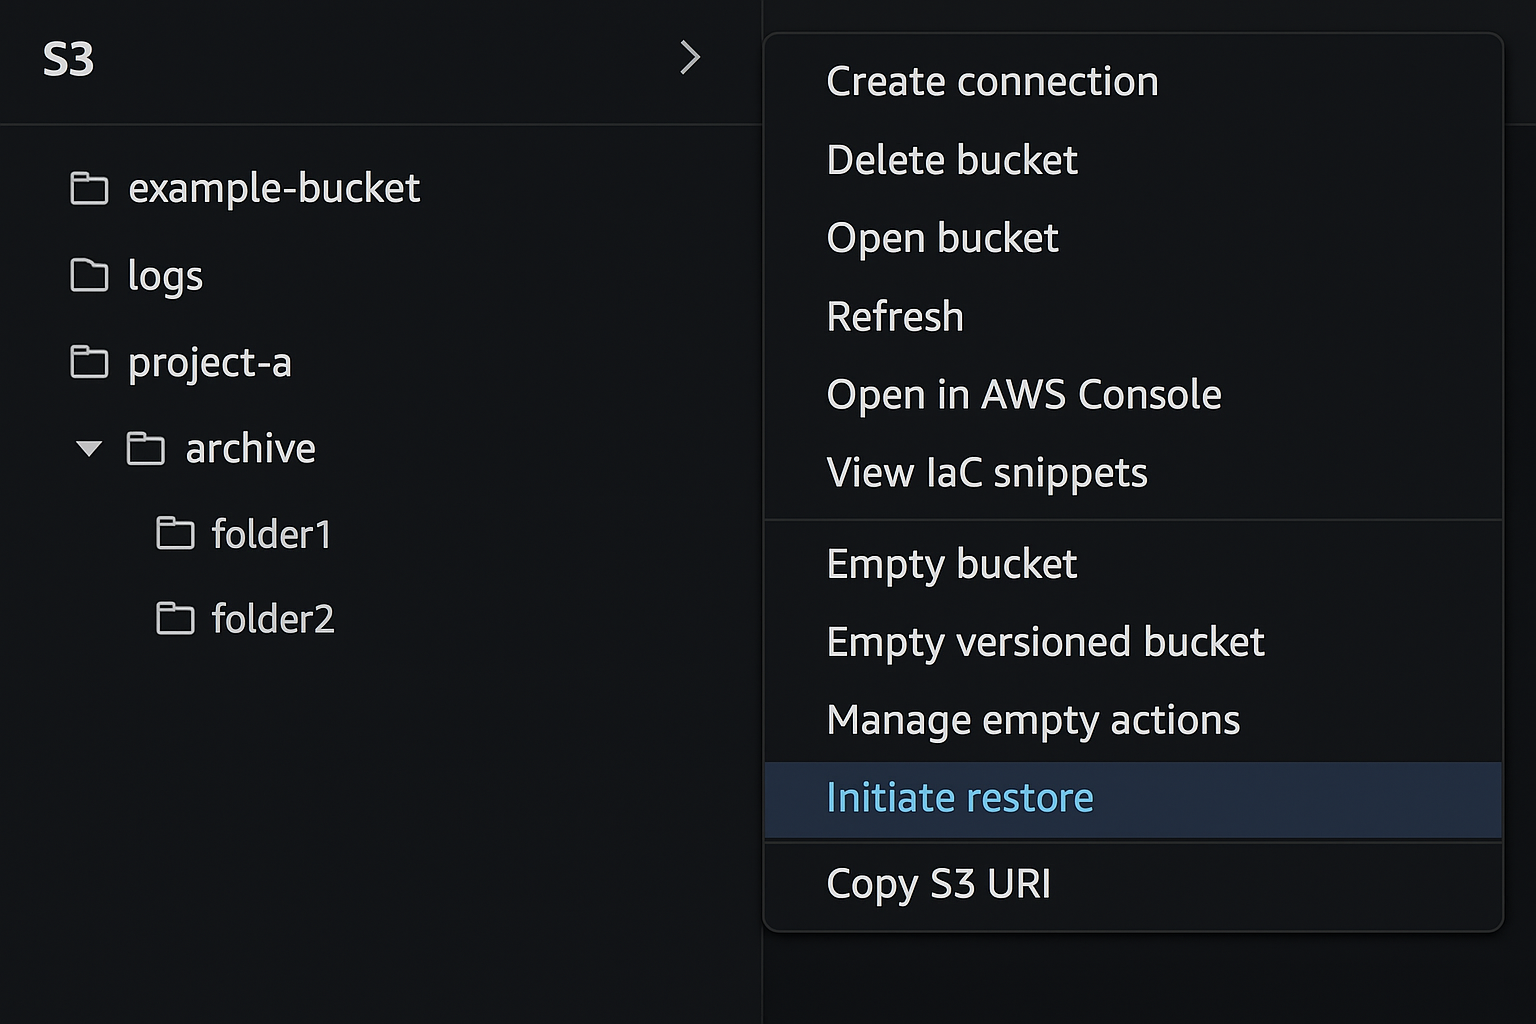
Task: Click the folder icon beside folder2
Action: click(176, 618)
